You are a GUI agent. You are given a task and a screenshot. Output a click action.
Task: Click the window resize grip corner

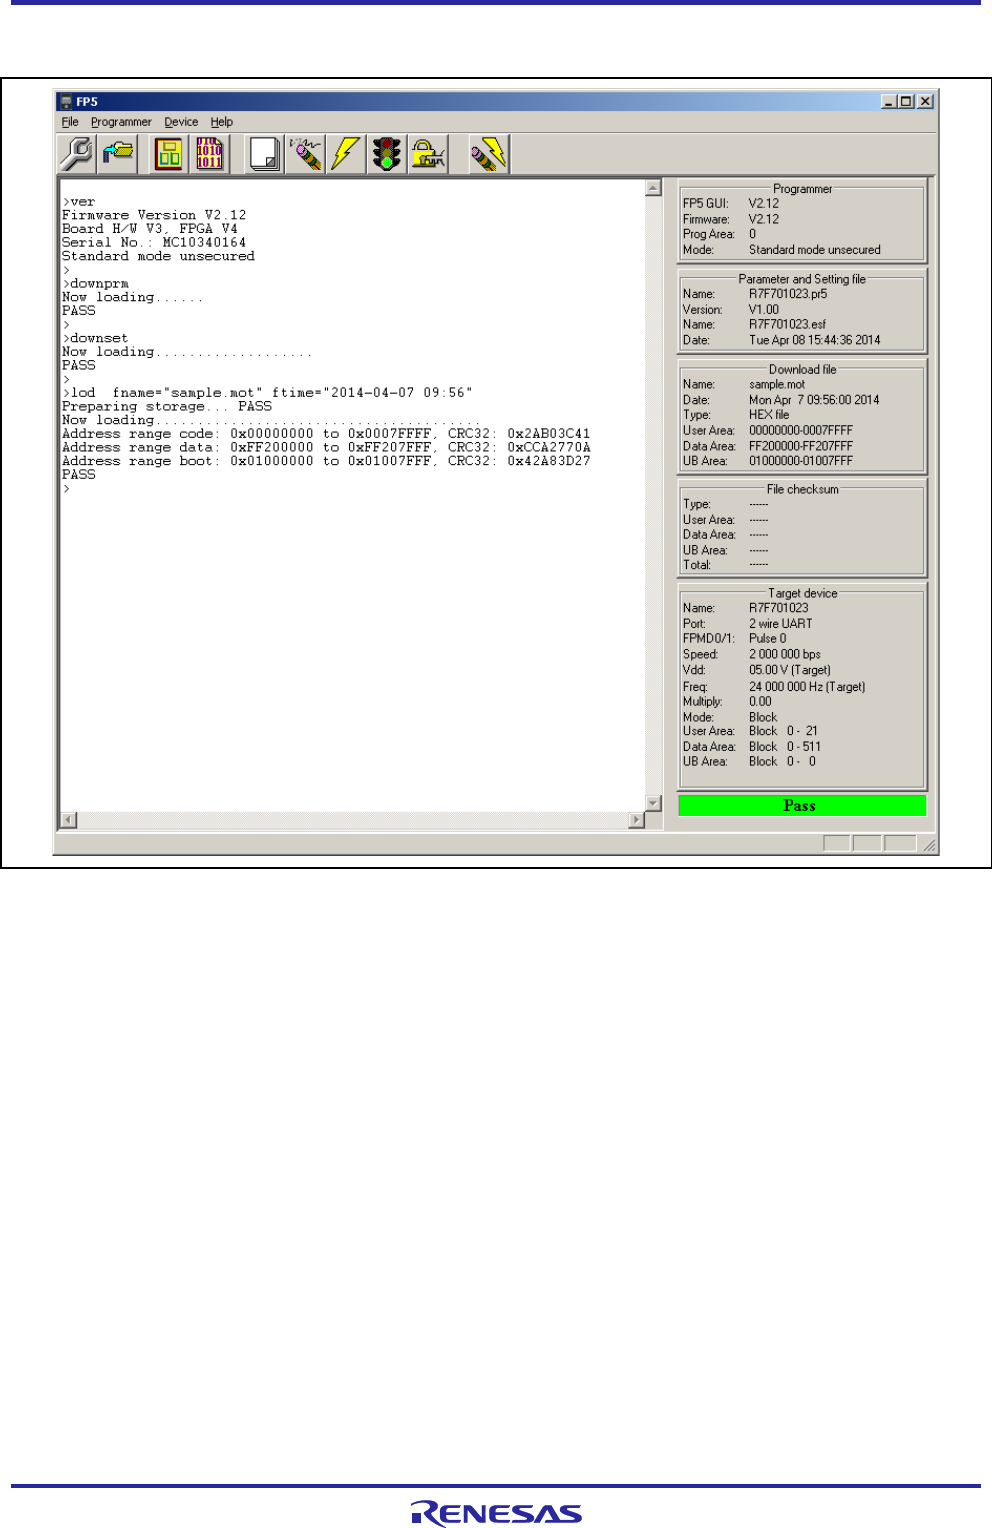pos(929,845)
